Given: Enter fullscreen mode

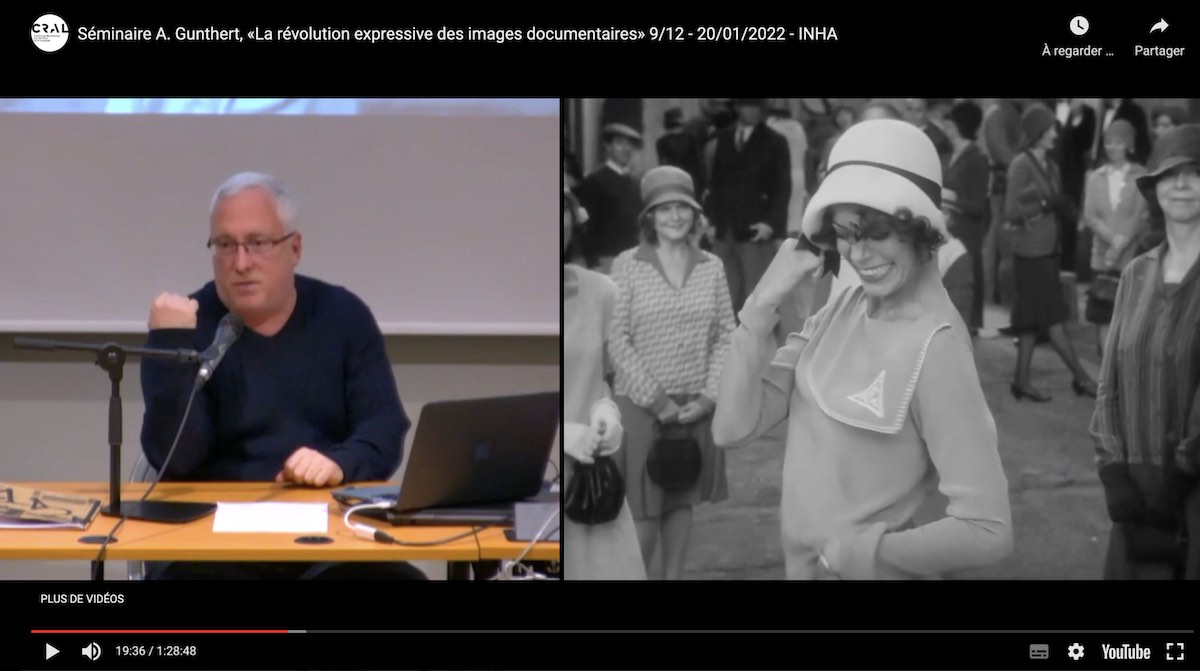Looking at the screenshot, I should pyautogui.click(x=1175, y=652).
